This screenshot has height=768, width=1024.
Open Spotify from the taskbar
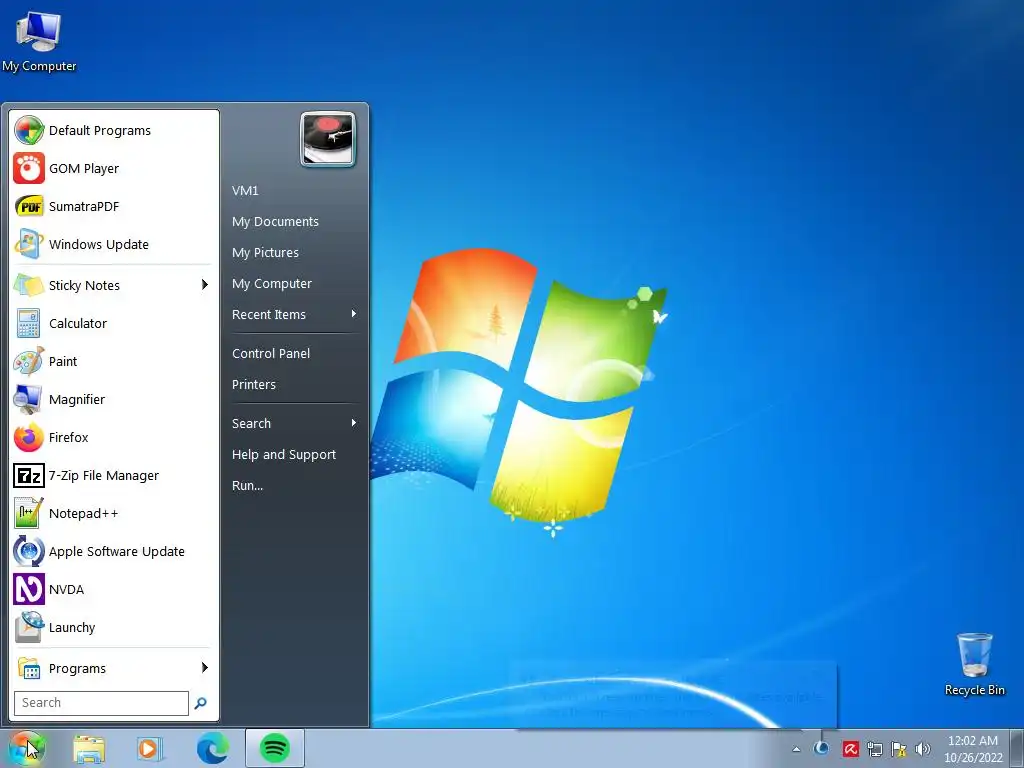point(275,748)
